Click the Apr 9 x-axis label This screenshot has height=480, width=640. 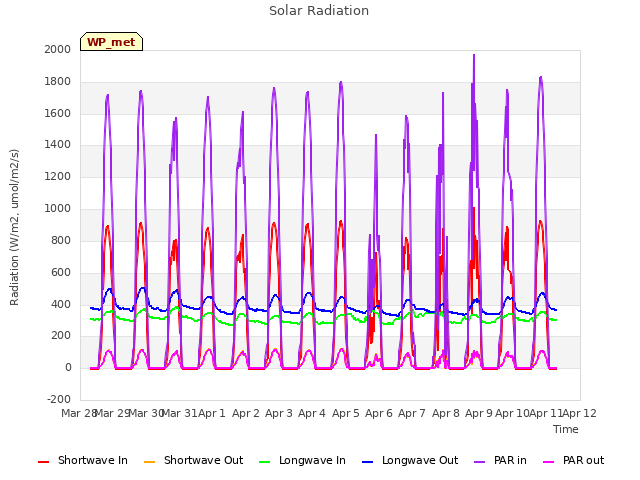479,413
